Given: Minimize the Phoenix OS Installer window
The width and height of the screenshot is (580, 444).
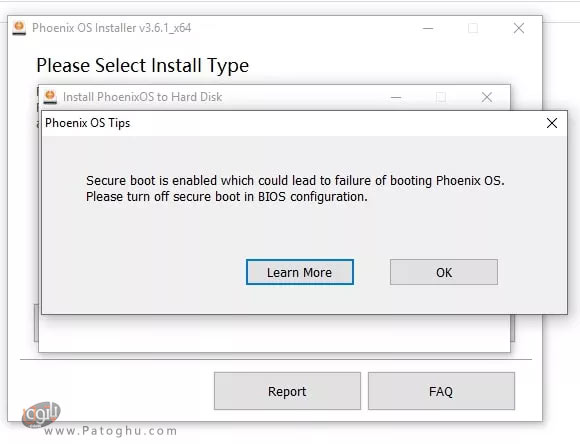Looking at the screenshot, I should [428, 28].
